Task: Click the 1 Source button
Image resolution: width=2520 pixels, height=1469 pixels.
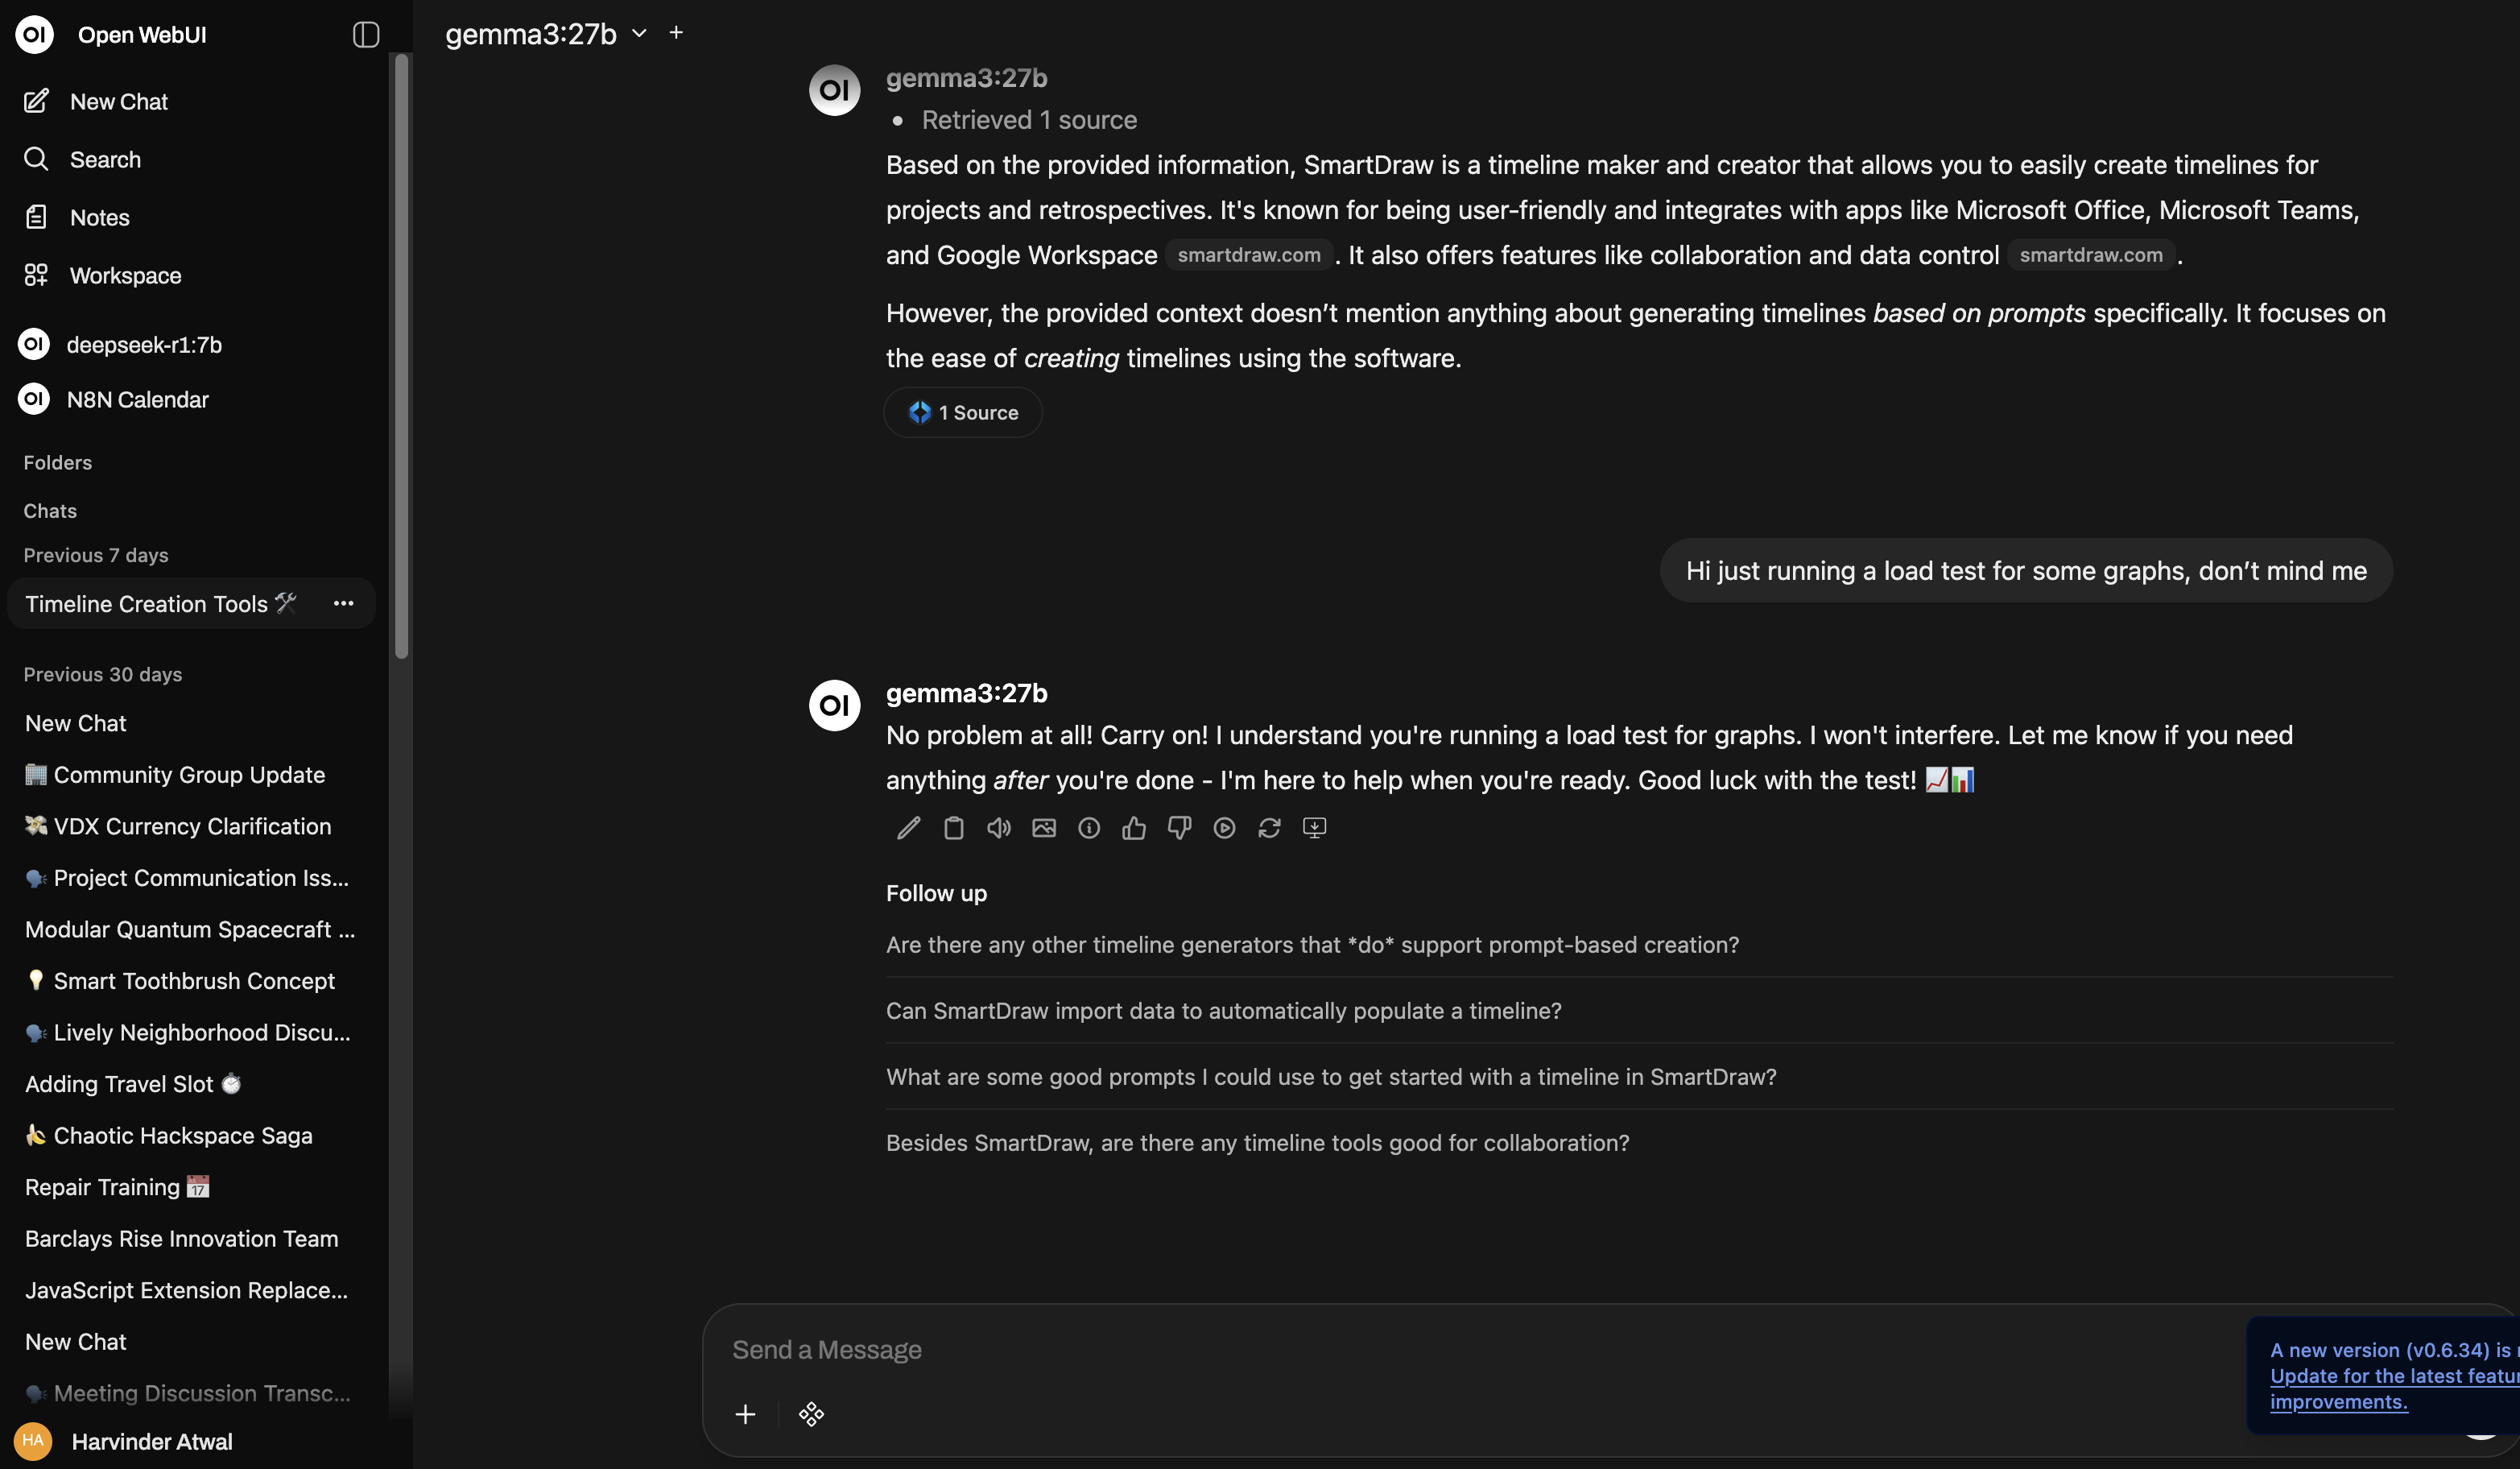Action: point(963,412)
